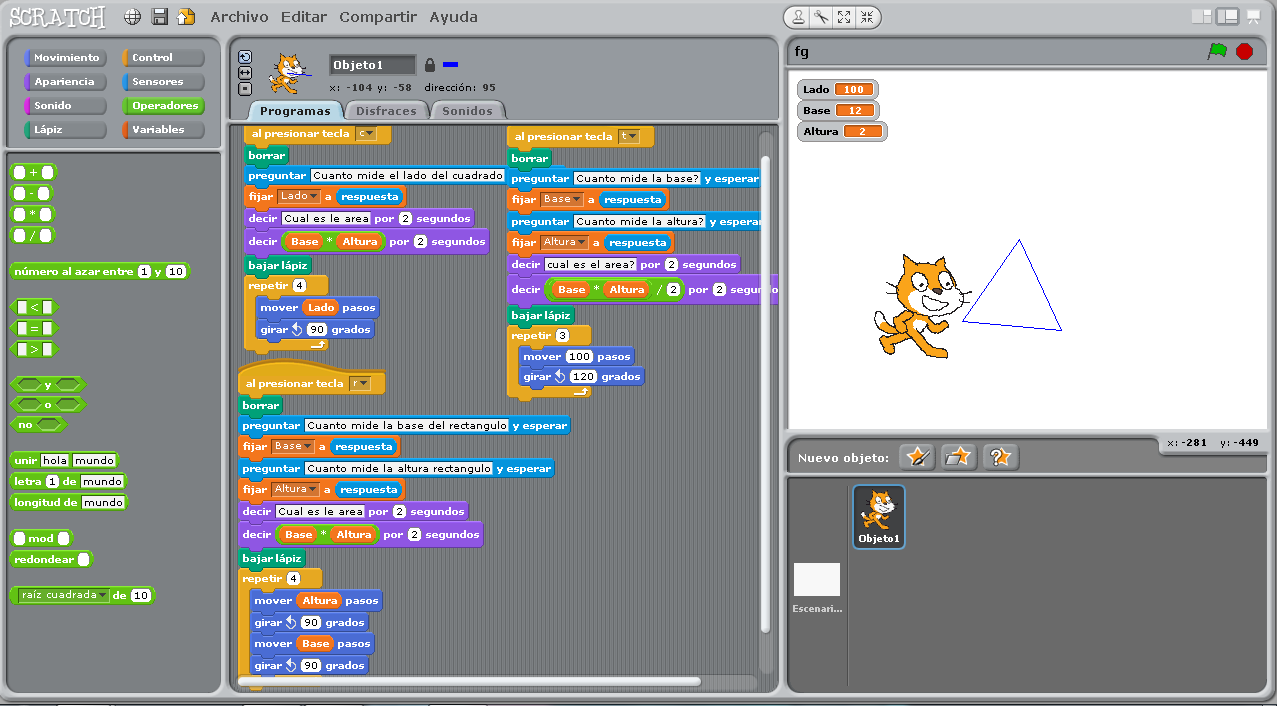Select the Objeto1 sprite thumbnail
The image size is (1277, 706).
[878, 518]
